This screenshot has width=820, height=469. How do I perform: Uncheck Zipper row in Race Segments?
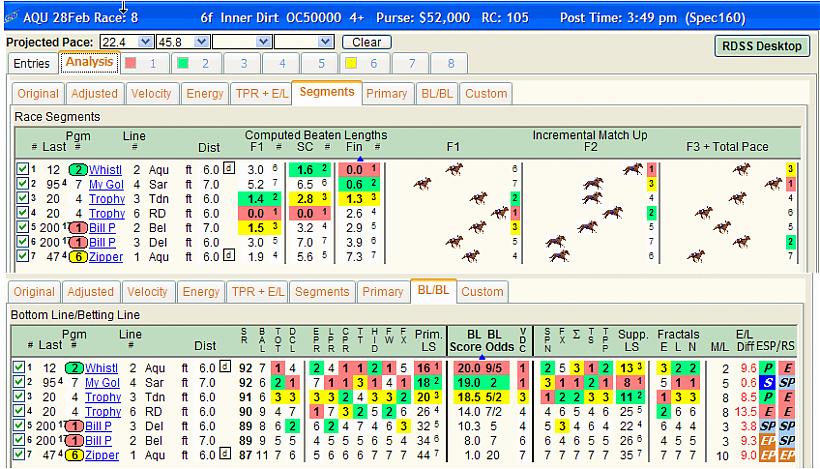(22, 256)
